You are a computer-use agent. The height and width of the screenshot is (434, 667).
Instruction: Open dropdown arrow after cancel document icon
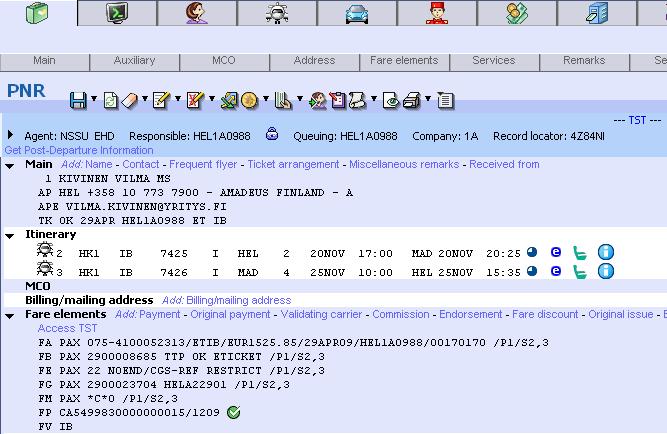[212, 99]
